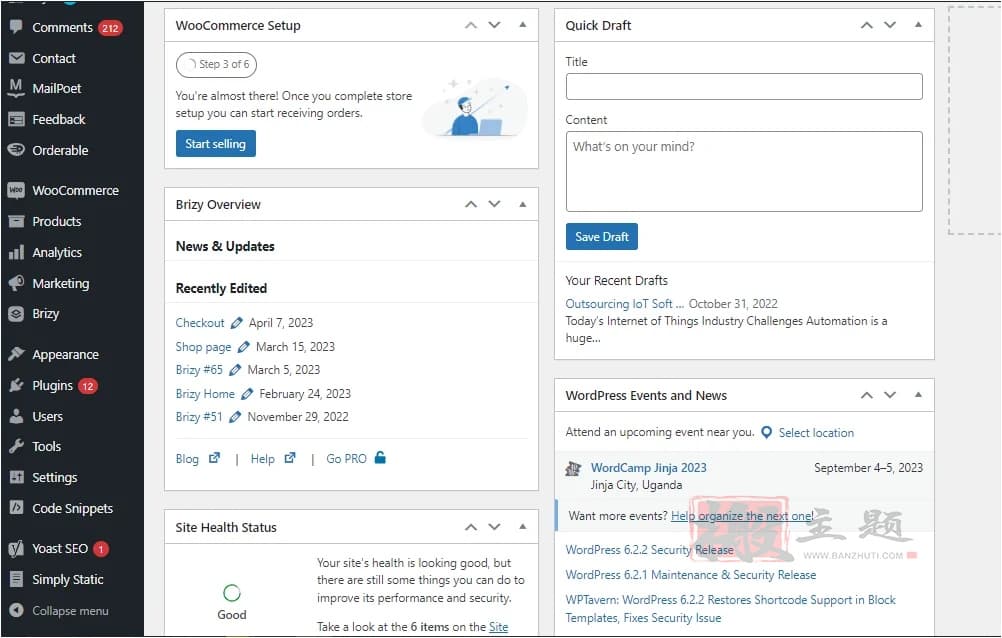Viewport: 1002px width, 638px height.
Task: Open WordPress 6.2.1 Maintenance & Security Release link
Action: [x=691, y=575]
